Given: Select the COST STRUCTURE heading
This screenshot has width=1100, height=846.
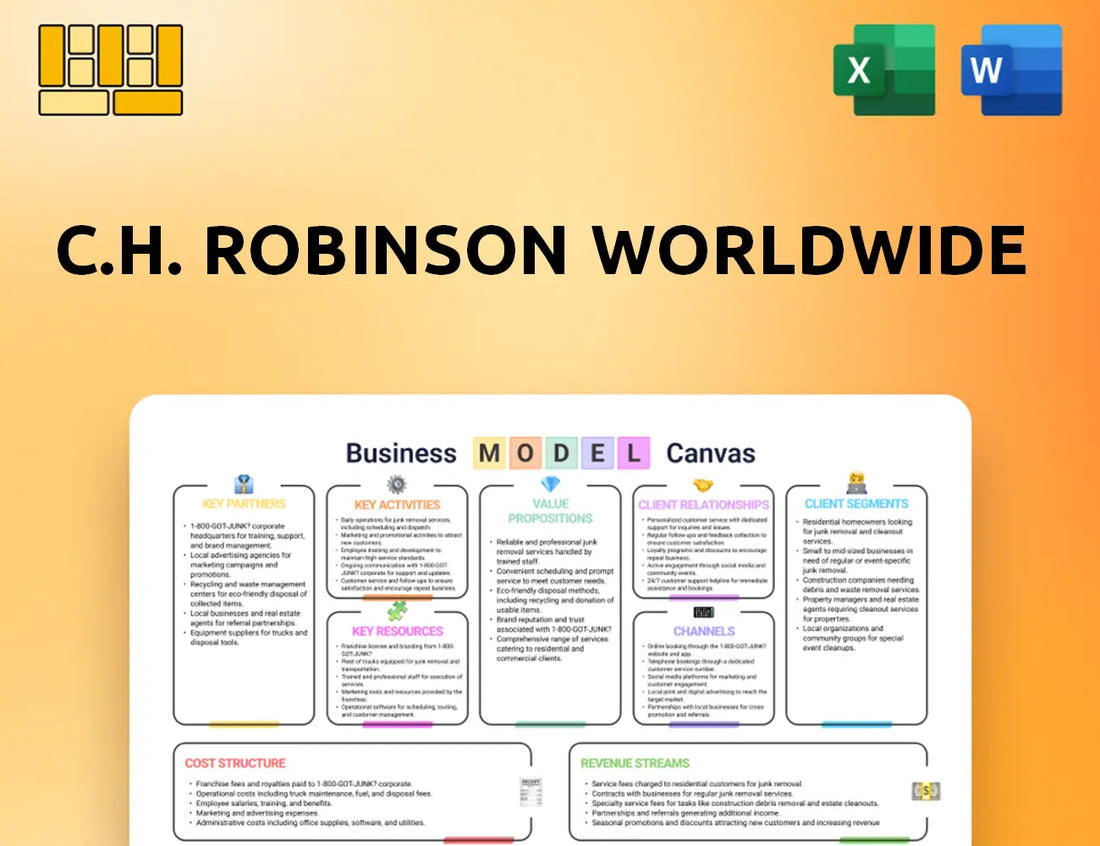Looking at the screenshot, I should pos(235,763).
